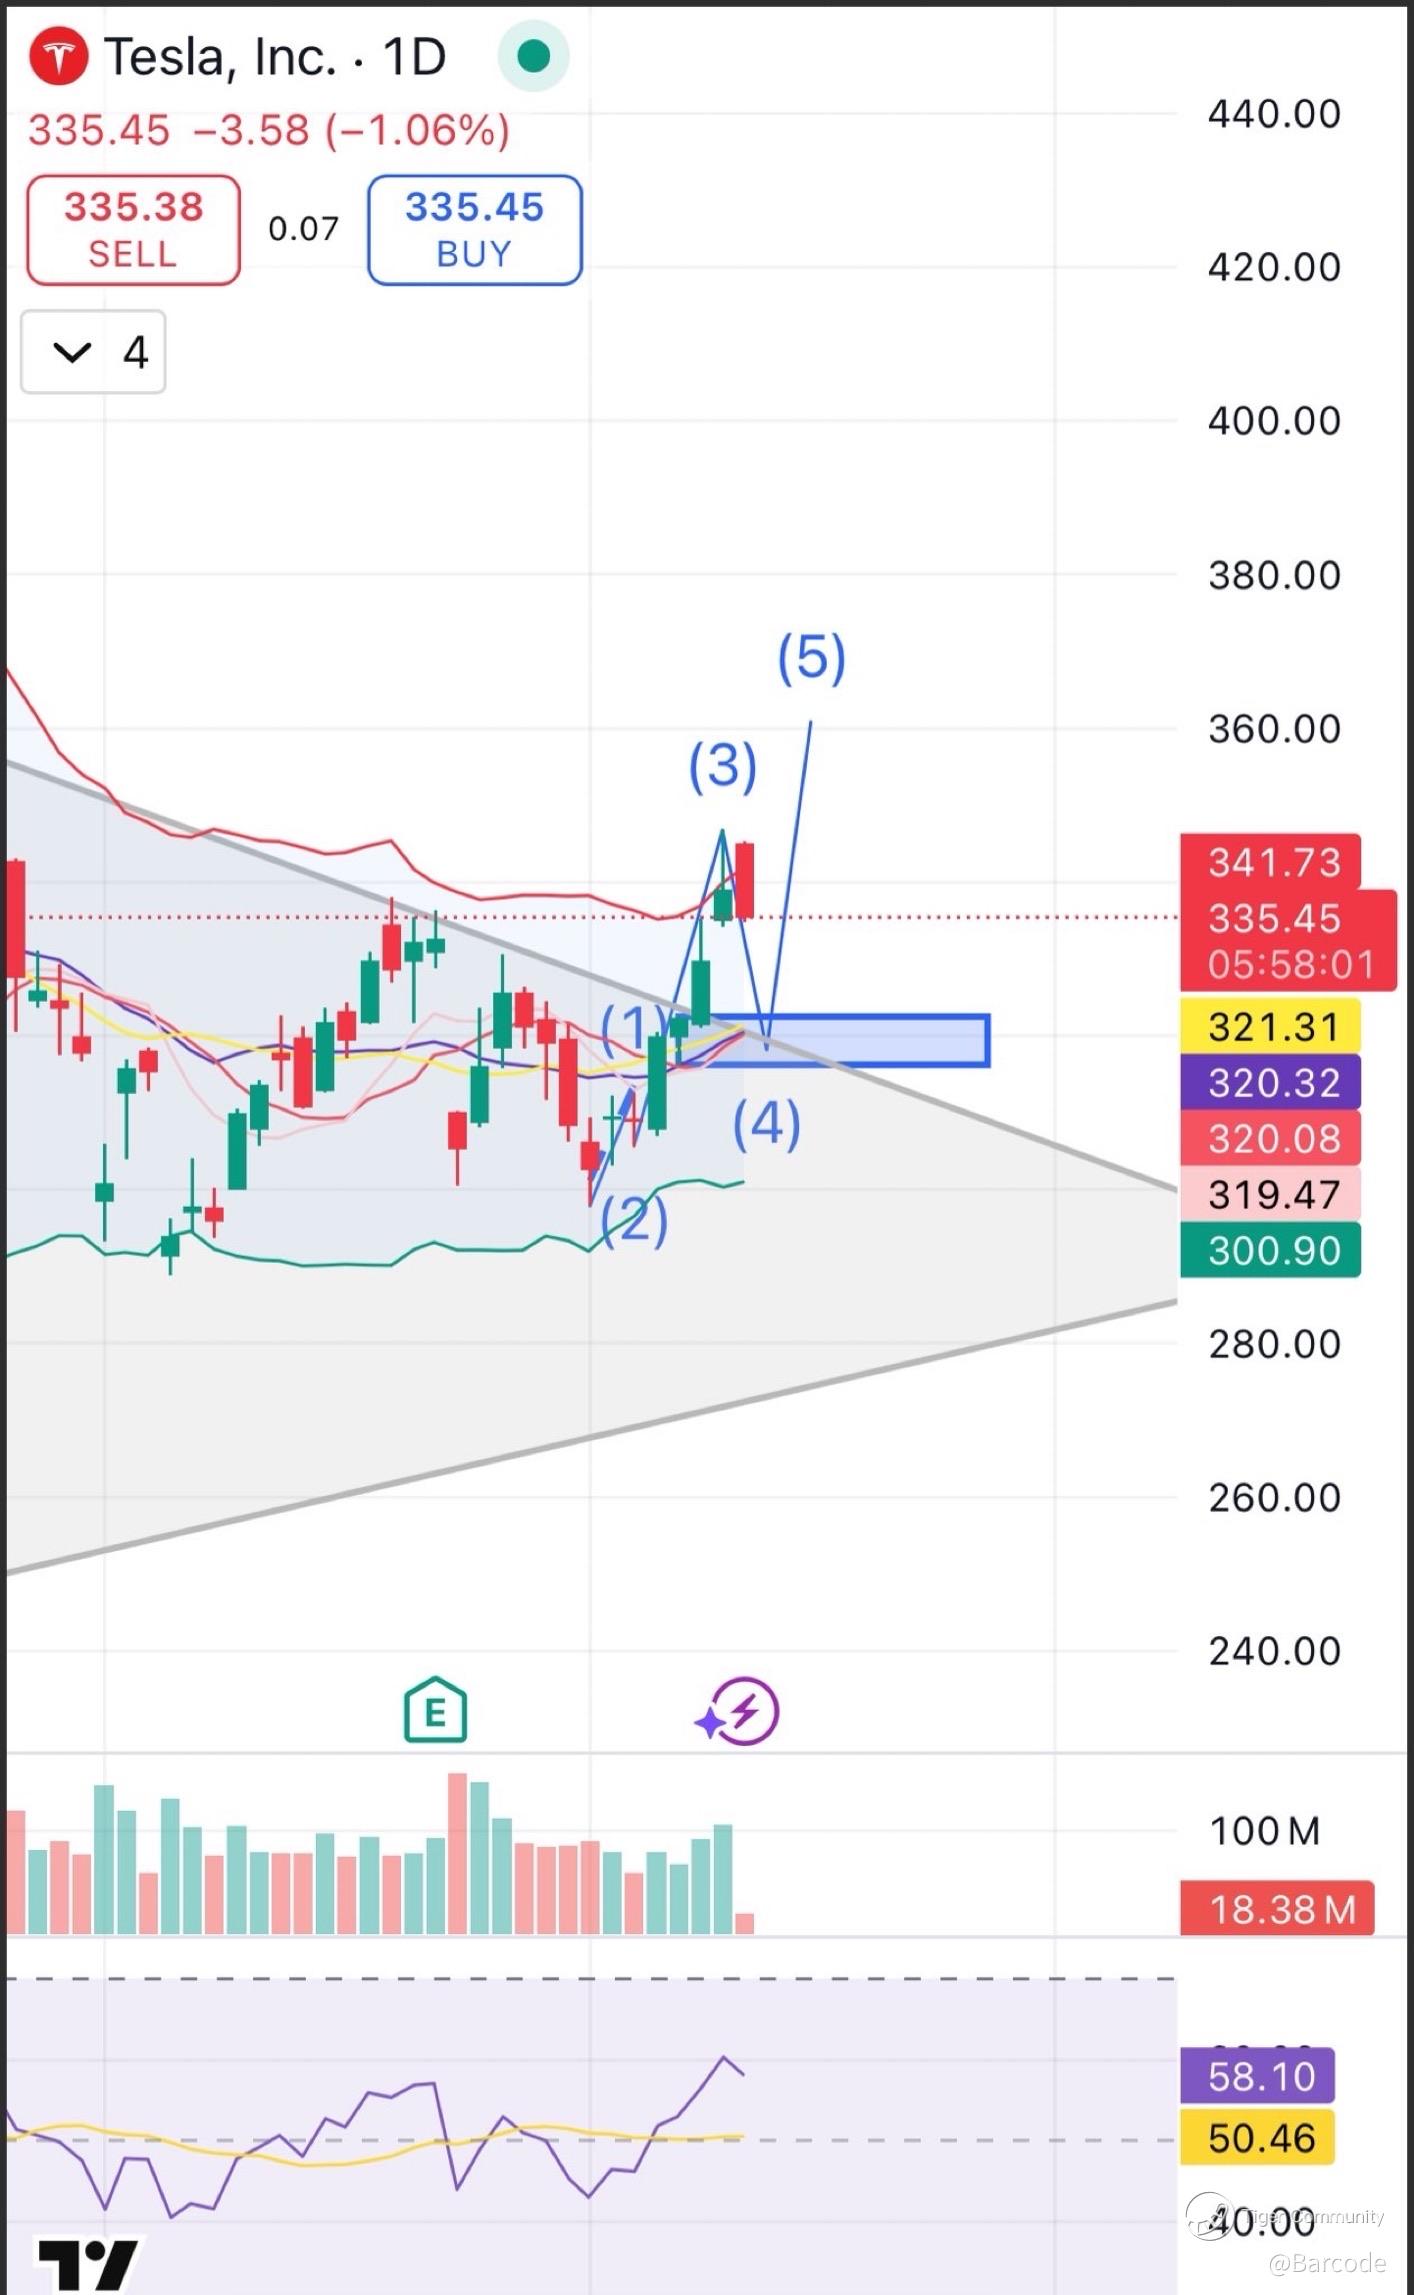
Task: Click the countdown timer 05:58:01
Action: pos(1290,964)
